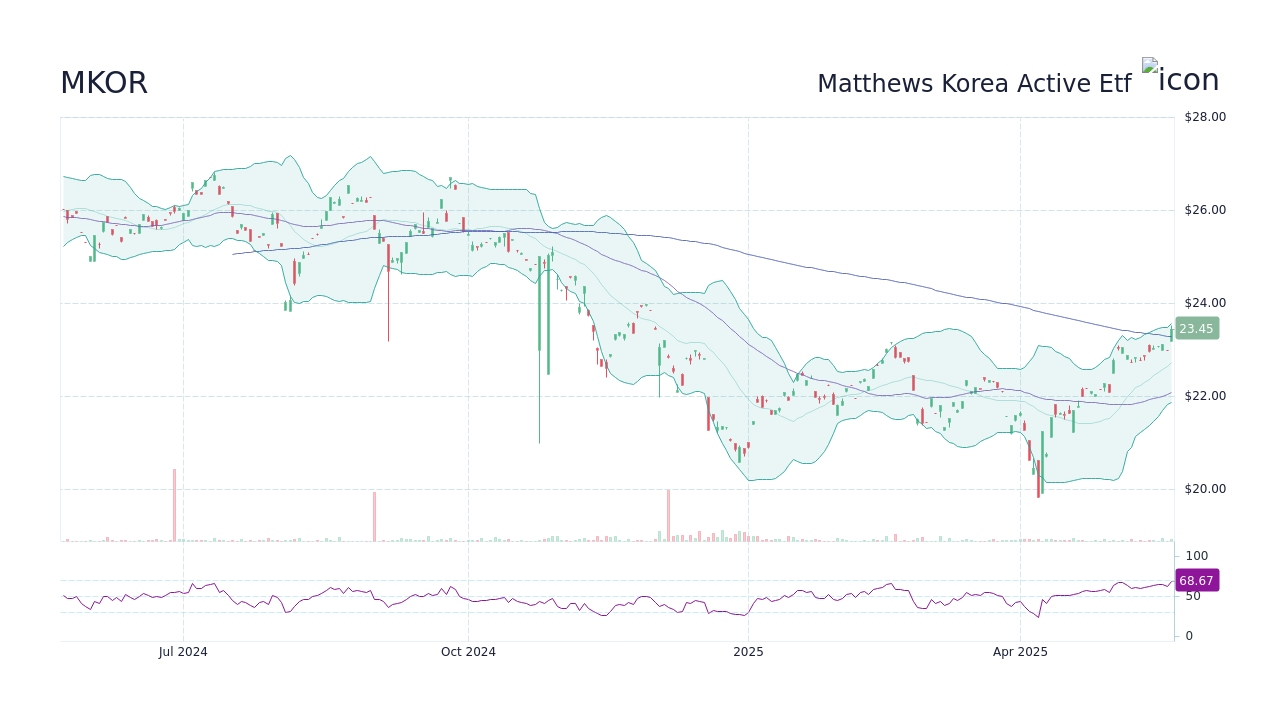Click the MKOR ticker symbol title

tap(104, 83)
